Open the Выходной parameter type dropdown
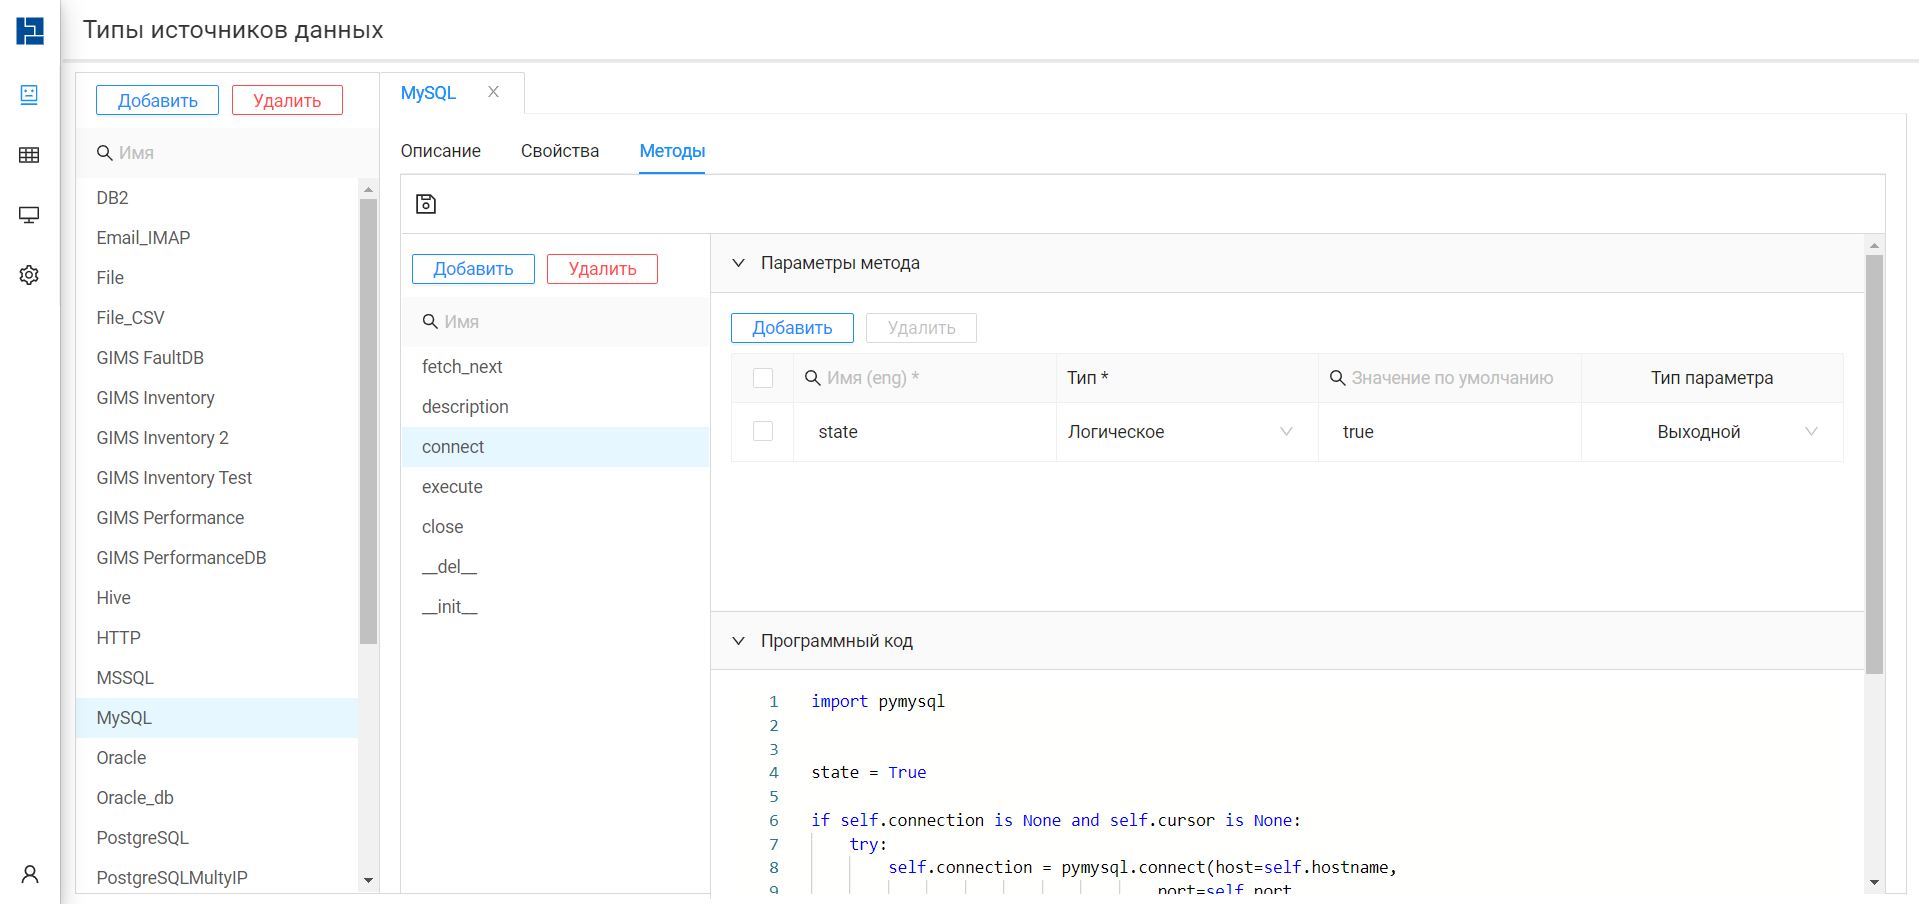 tap(1712, 432)
